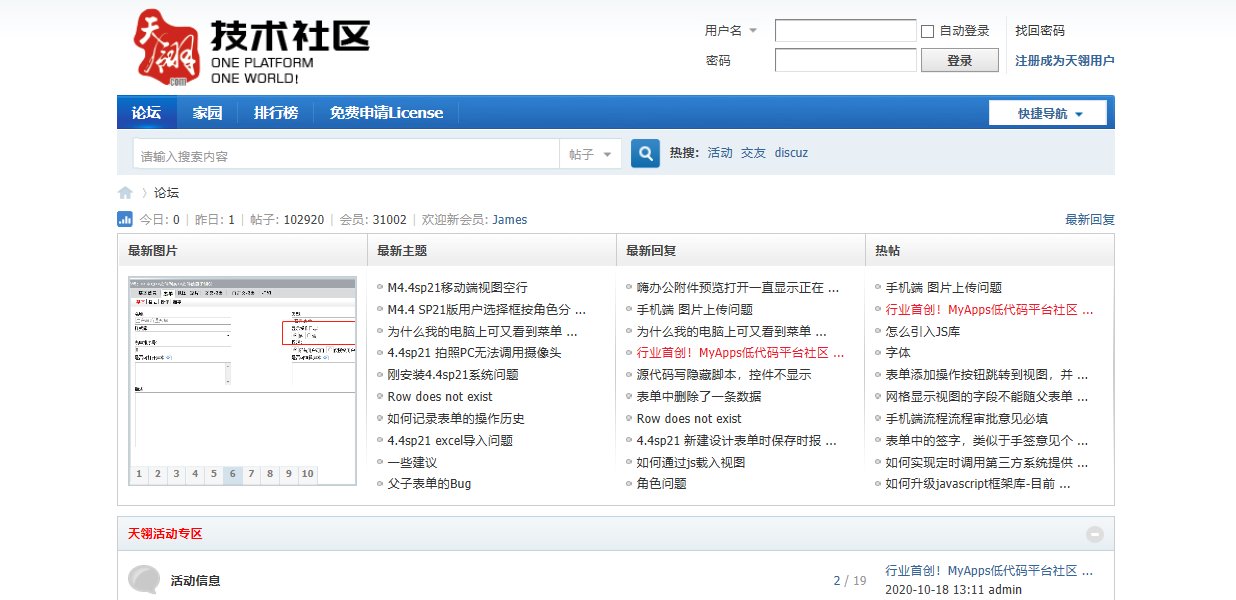This screenshot has height=600, width=1236.
Task: Click the search content input field
Action: [345, 155]
